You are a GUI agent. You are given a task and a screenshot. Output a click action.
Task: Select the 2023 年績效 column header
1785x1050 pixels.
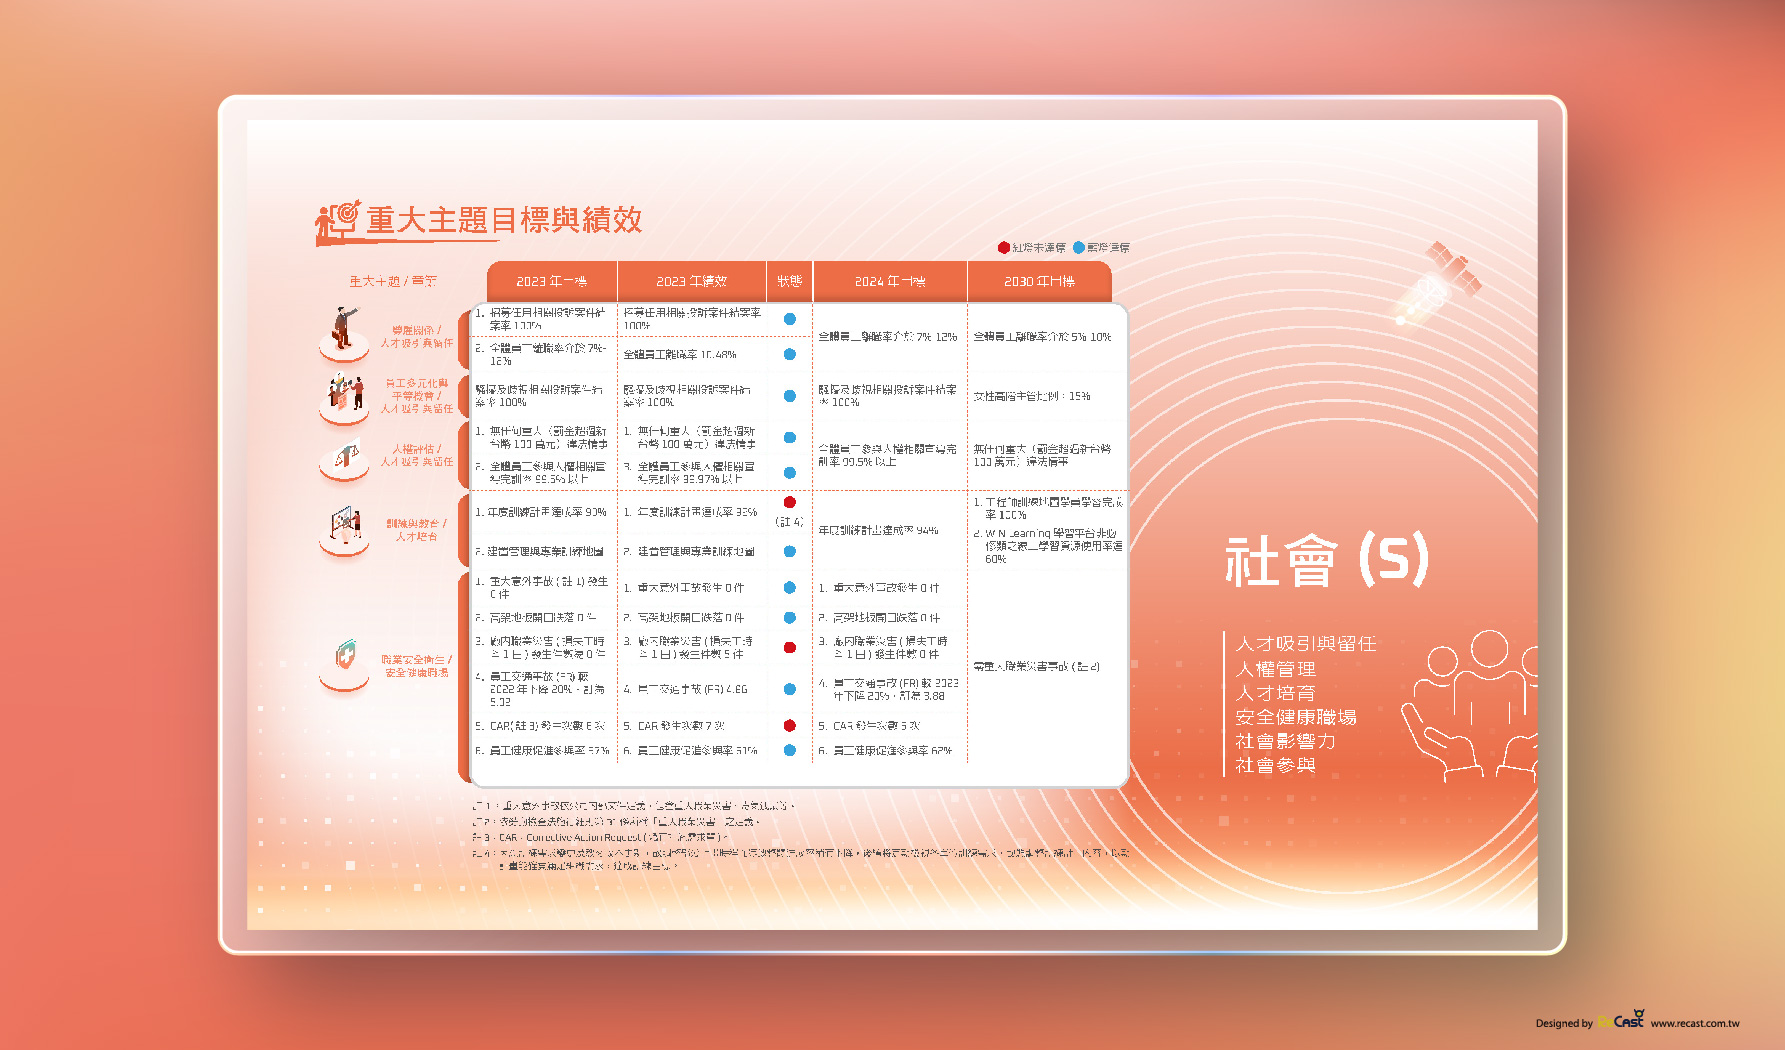tap(692, 281)
